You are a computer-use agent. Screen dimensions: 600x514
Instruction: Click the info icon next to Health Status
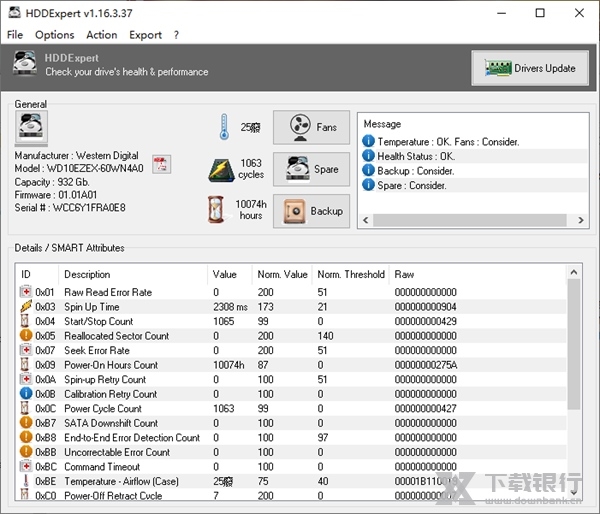tap(368, 156)
